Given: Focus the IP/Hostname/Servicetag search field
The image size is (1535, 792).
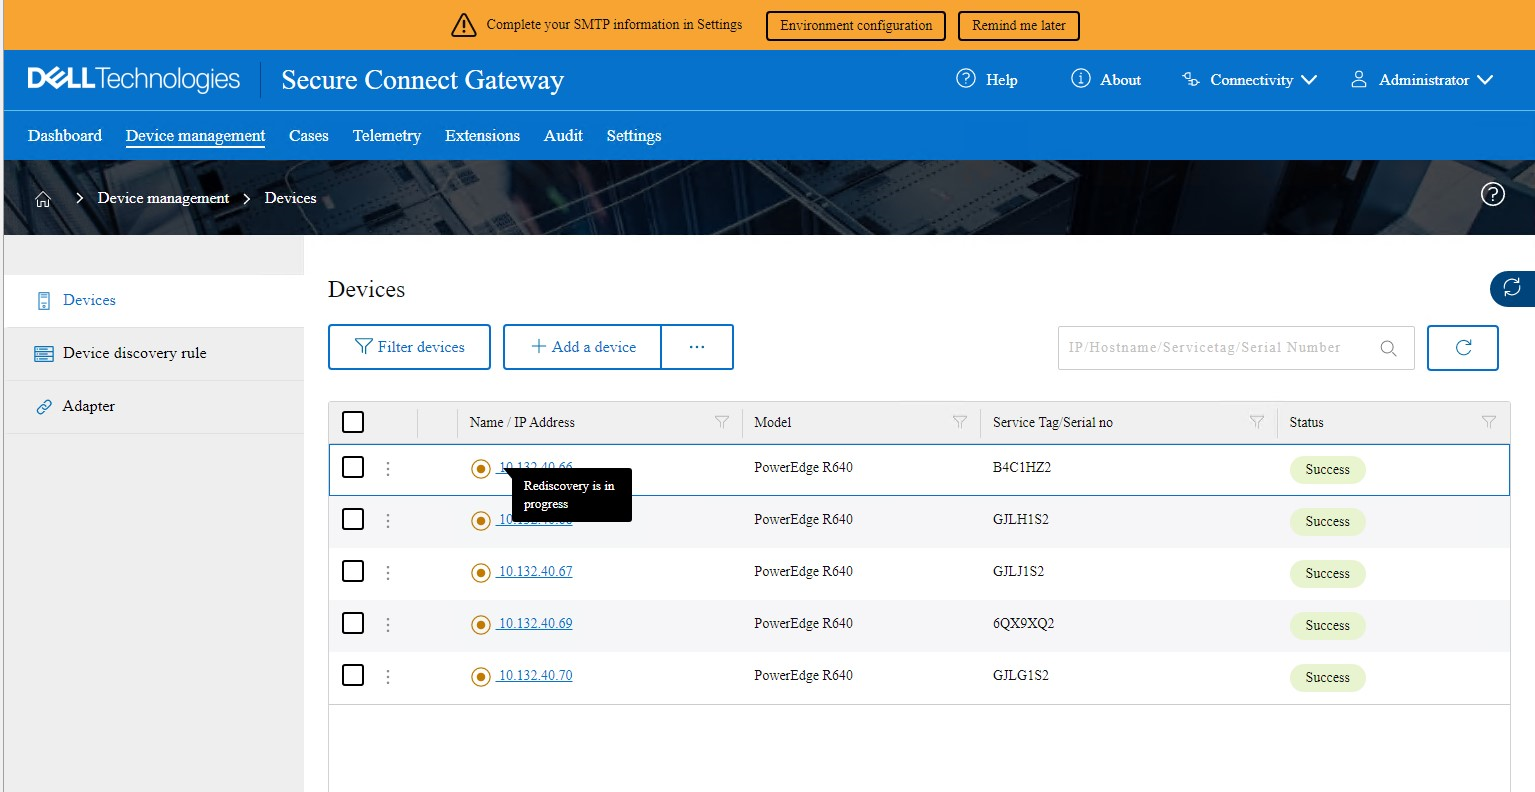Looking at the screenshot, I should click(1236, 348).
